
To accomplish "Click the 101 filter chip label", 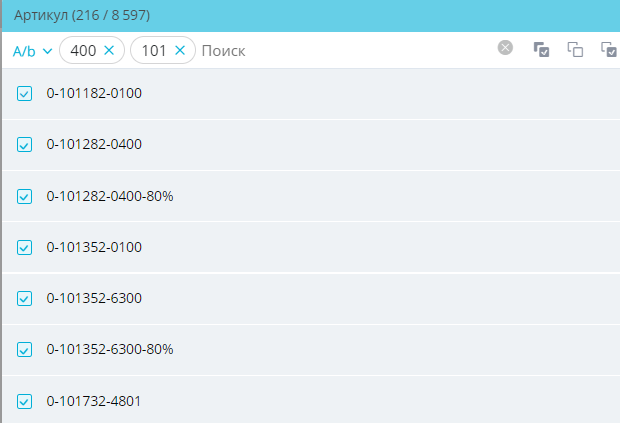I will click(x=154, y=50).
